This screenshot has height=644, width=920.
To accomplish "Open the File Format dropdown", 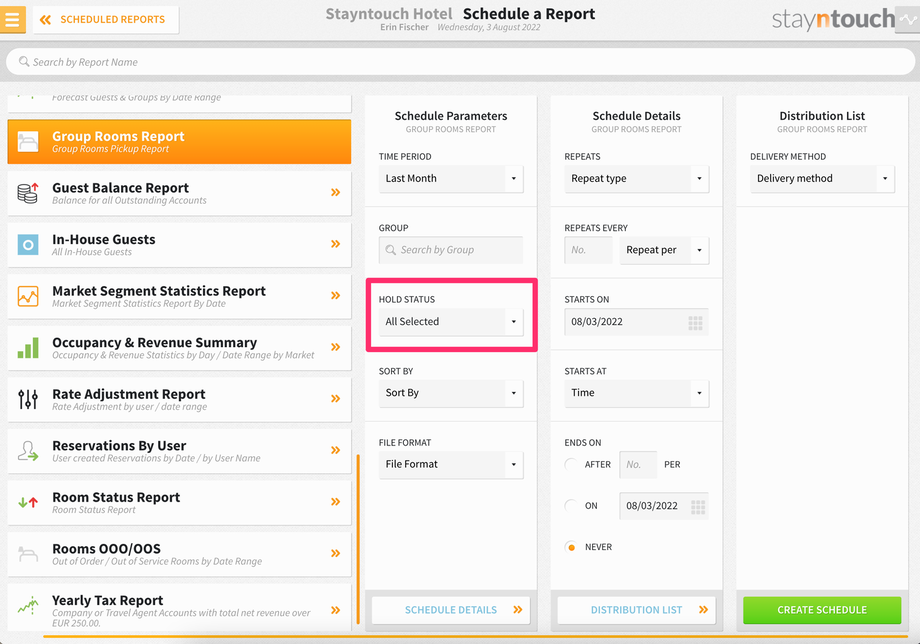I will 451,465.
